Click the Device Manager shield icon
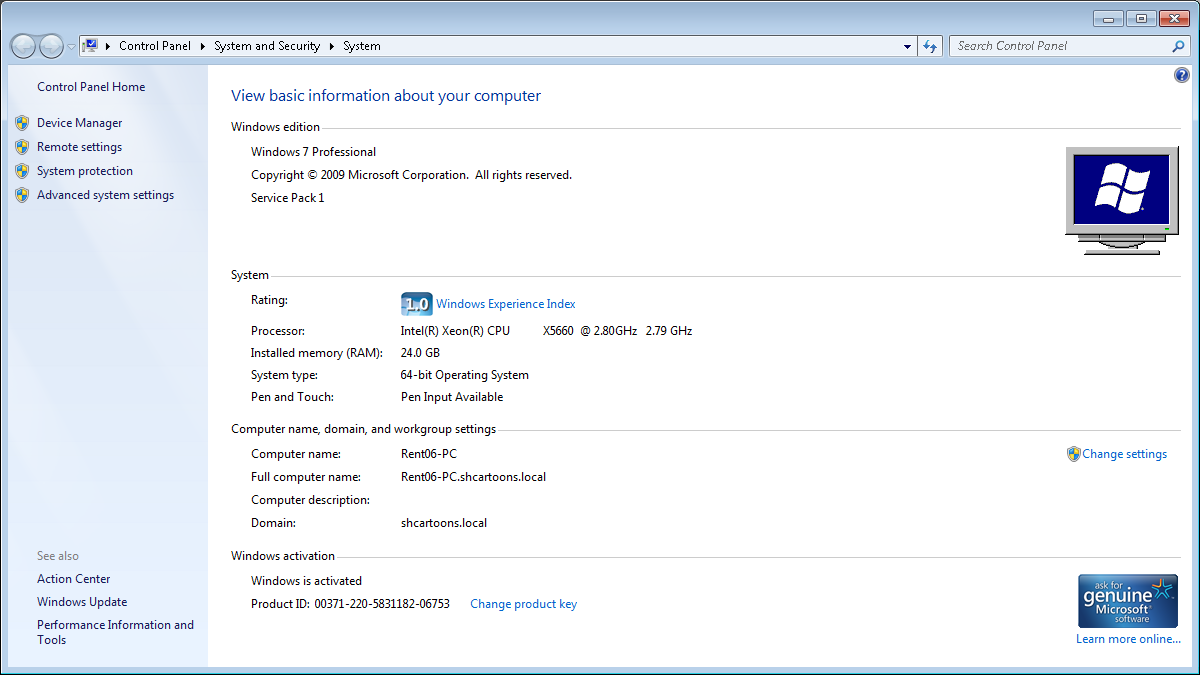Viewport: 1200px width, 675px height. pyautogui.click(x=22, y=123)
